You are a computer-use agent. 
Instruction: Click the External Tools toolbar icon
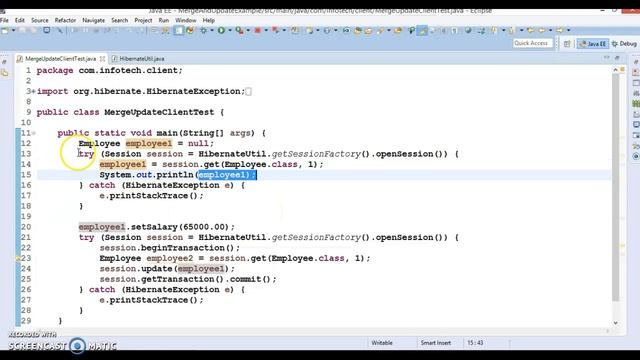(x=276, y=31)
